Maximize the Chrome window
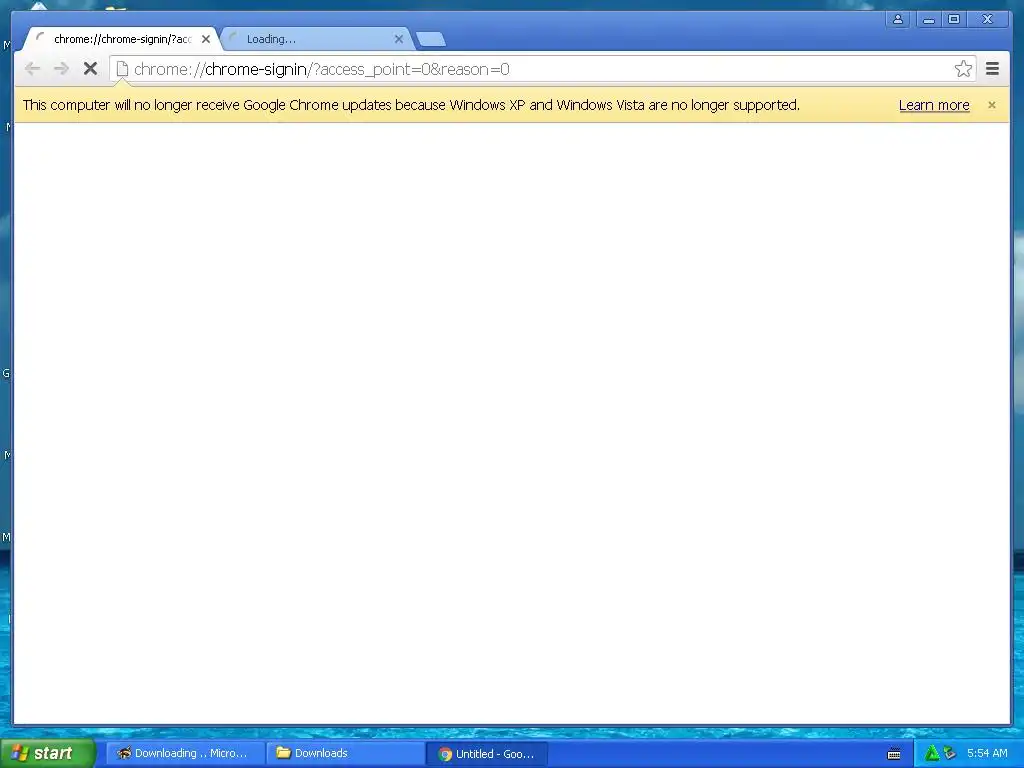This screenshot has width=1024, height=768. click(954, 20)
